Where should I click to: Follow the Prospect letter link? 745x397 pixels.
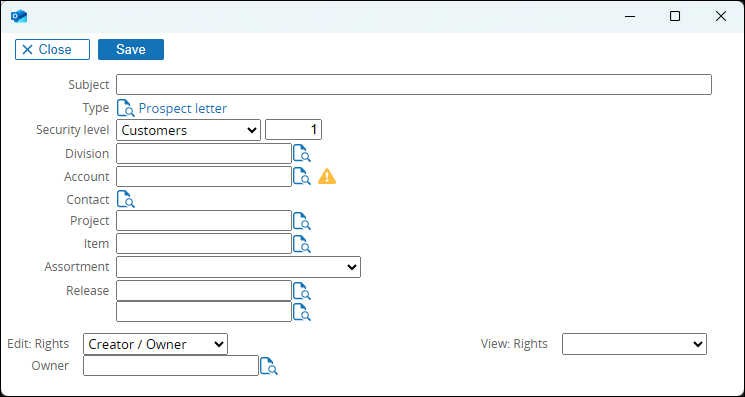click(183, 109)
